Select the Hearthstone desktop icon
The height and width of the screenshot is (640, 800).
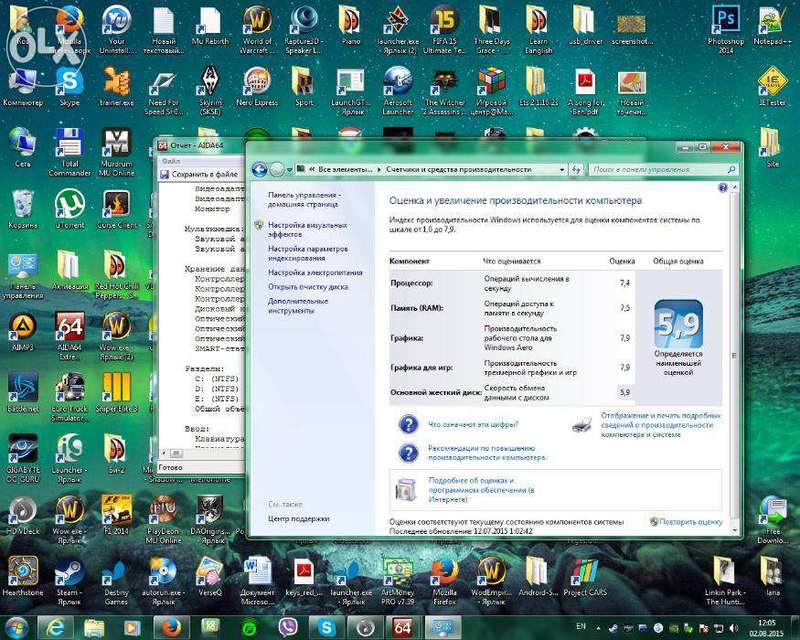pos(22,571)
